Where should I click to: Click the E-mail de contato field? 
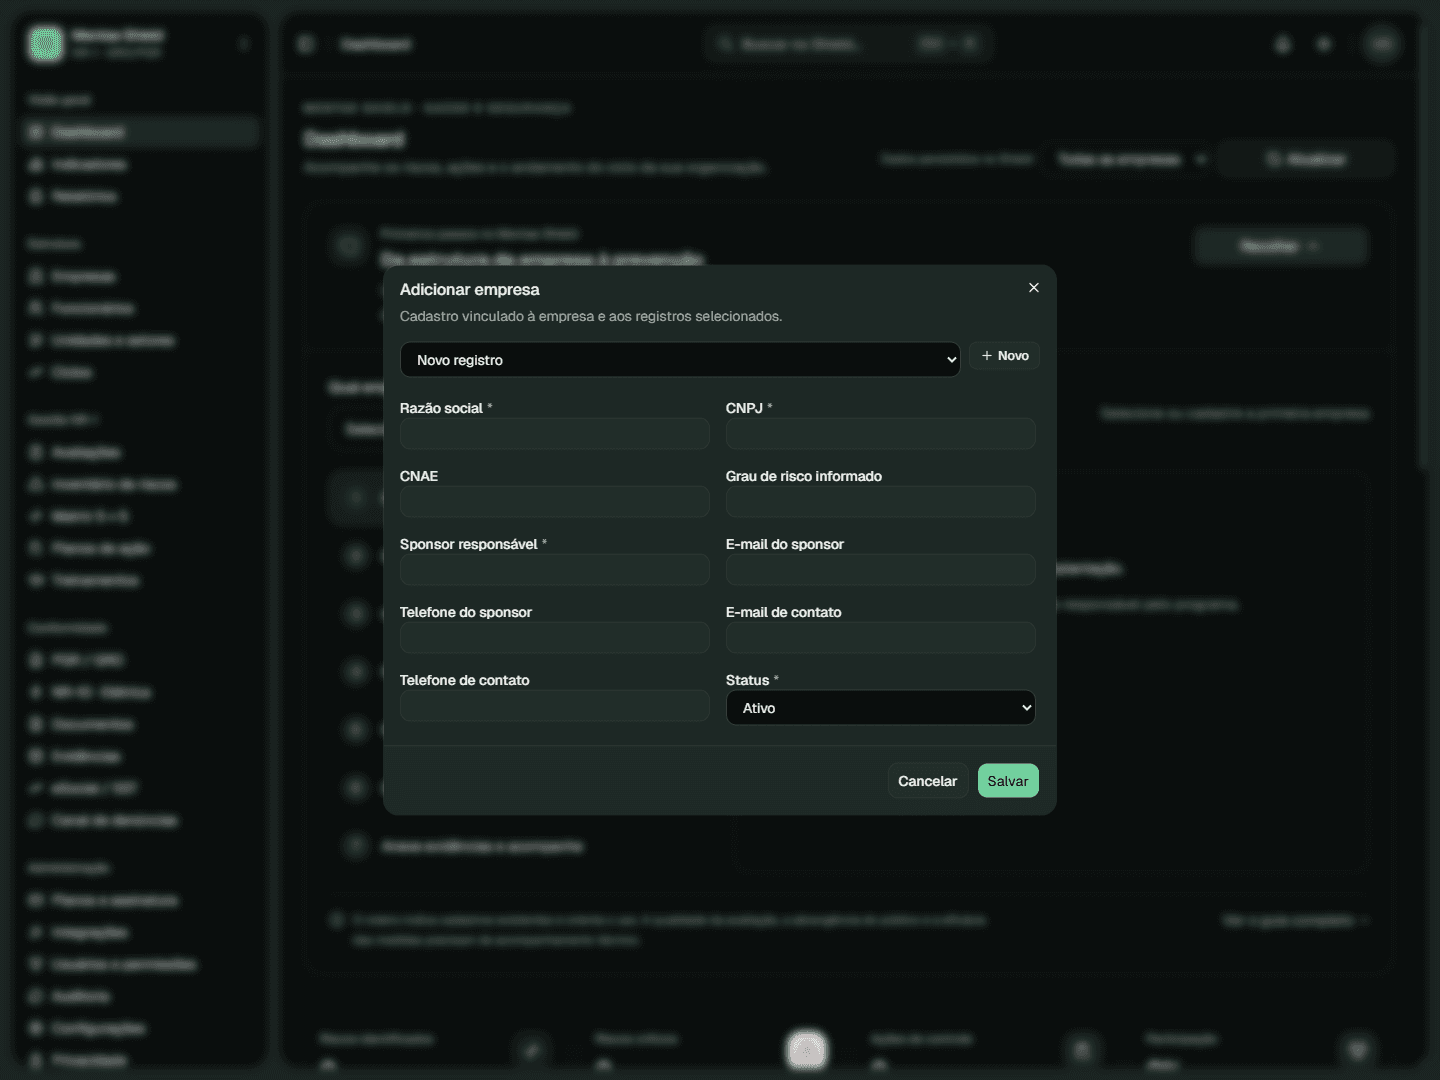click(880, 638)
